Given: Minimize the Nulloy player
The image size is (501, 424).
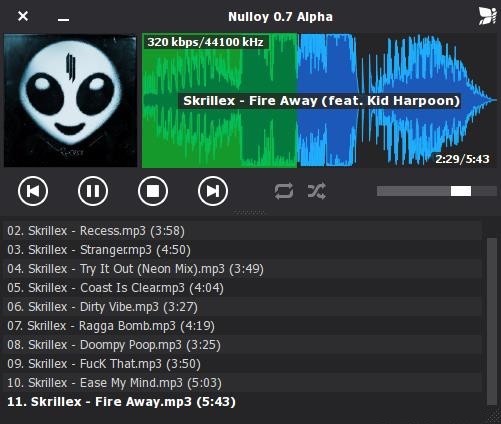Looking at the screenshot, I should coord(63,20).
